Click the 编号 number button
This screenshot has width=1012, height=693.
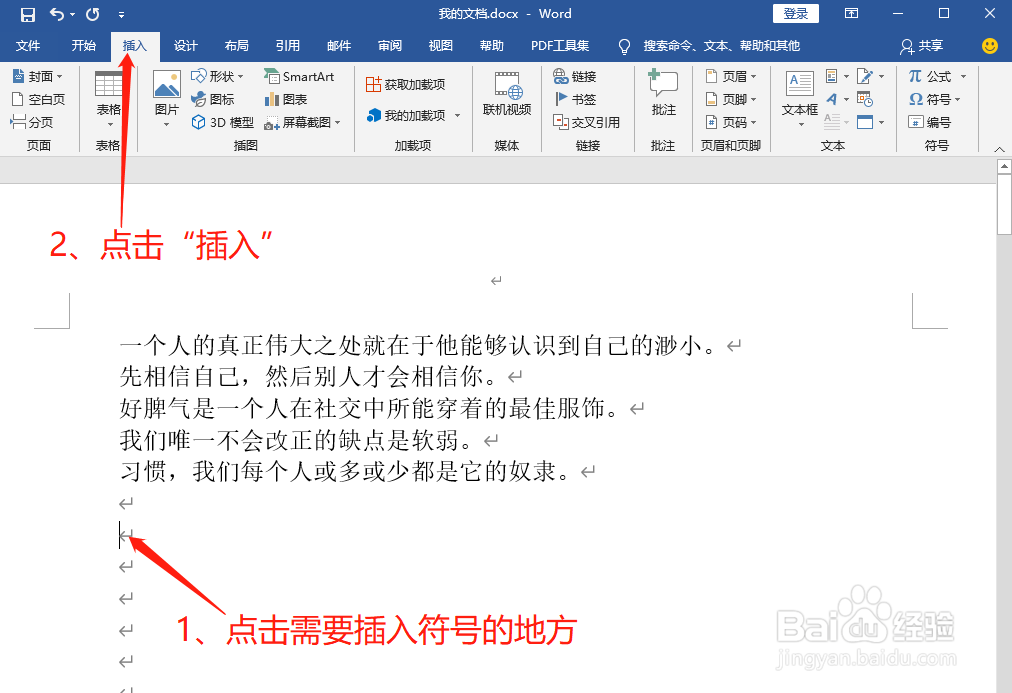929,122
